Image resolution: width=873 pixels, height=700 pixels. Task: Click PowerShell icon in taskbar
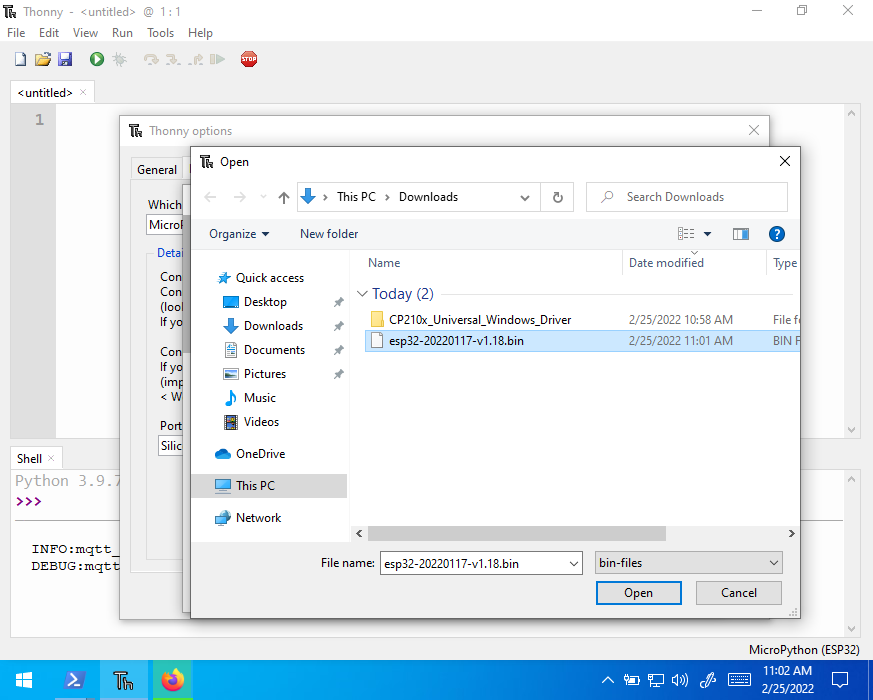pos(75,680)
